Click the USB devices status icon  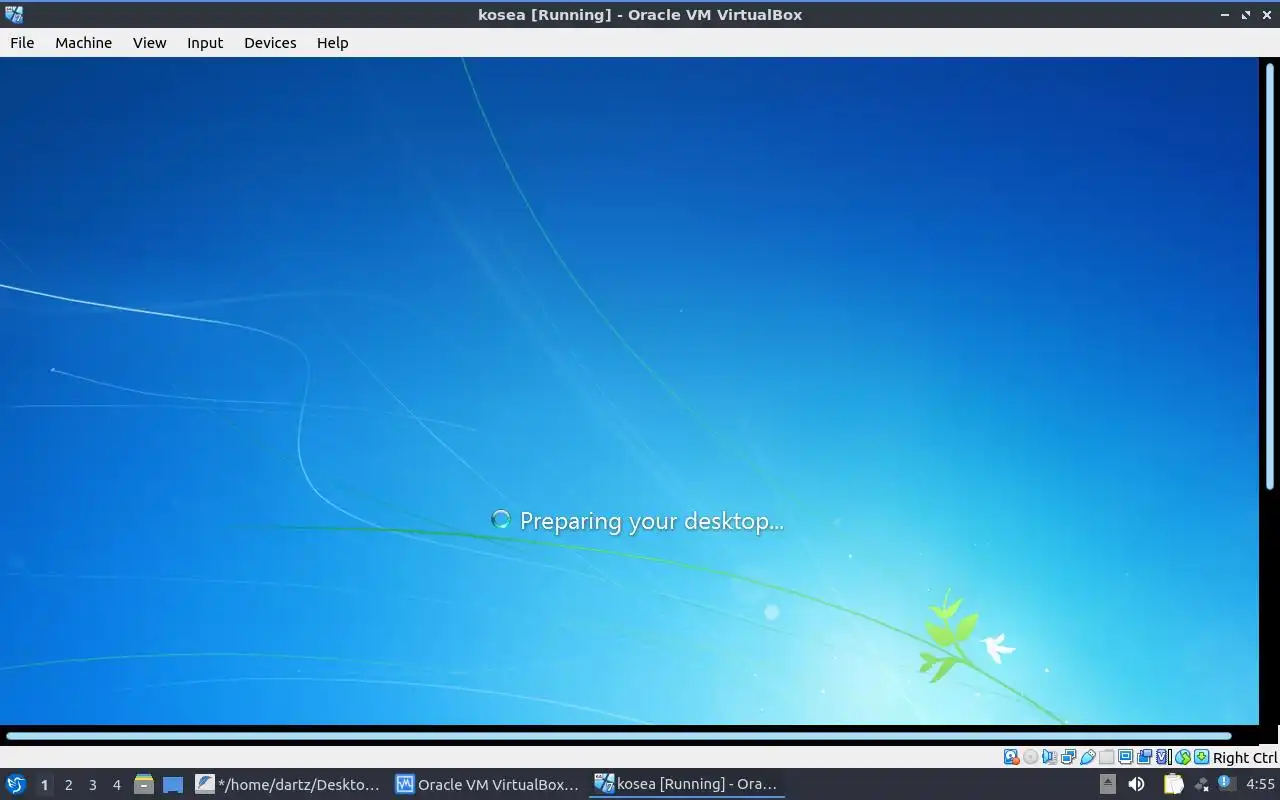(1088, 758)
